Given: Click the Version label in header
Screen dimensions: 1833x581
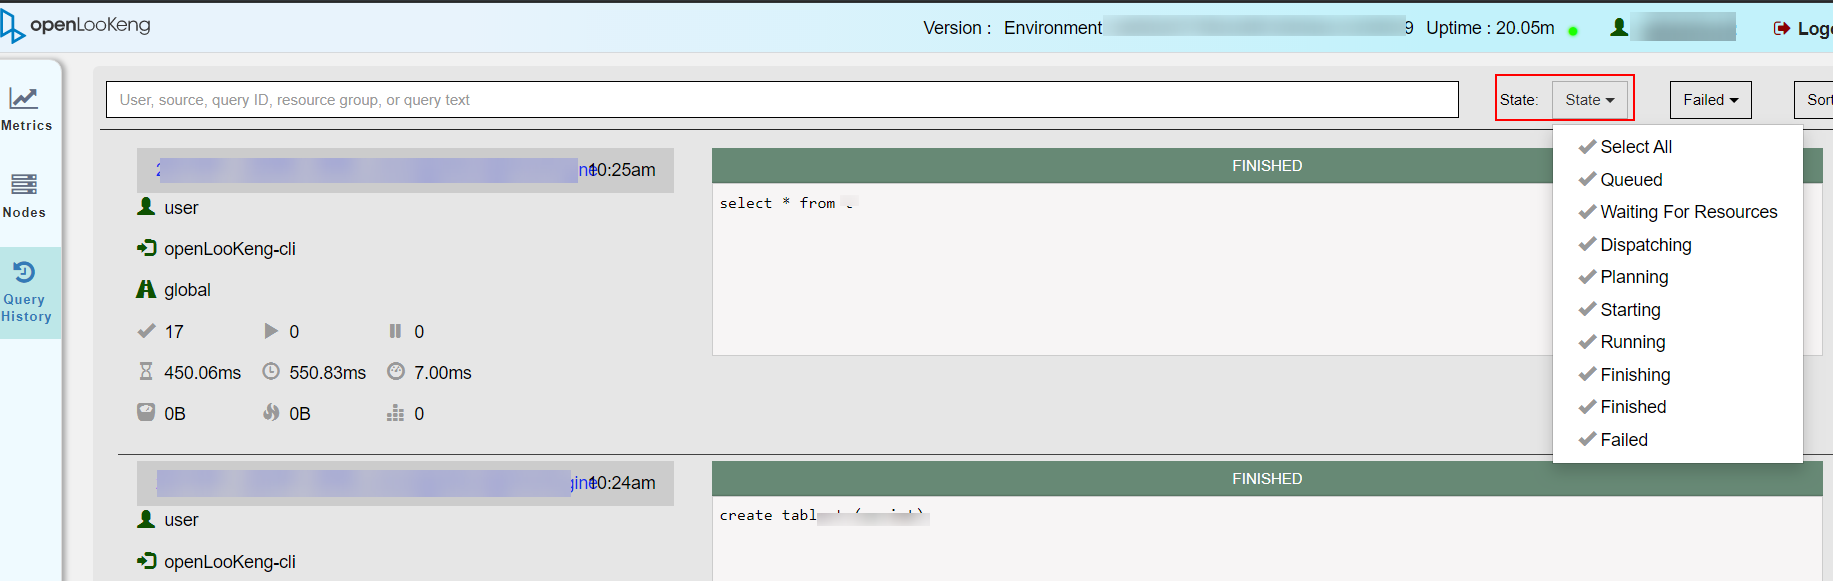Looking at the screenshot, I should [957, 28].
